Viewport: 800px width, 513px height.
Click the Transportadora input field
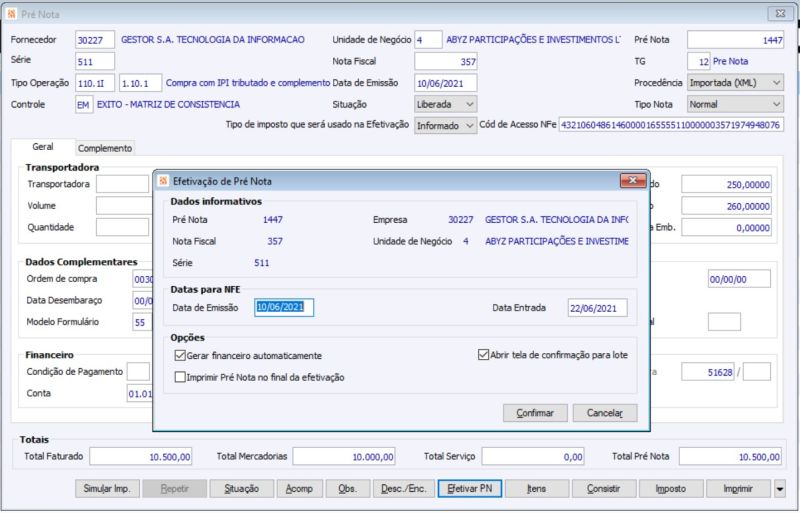point(122,184)
